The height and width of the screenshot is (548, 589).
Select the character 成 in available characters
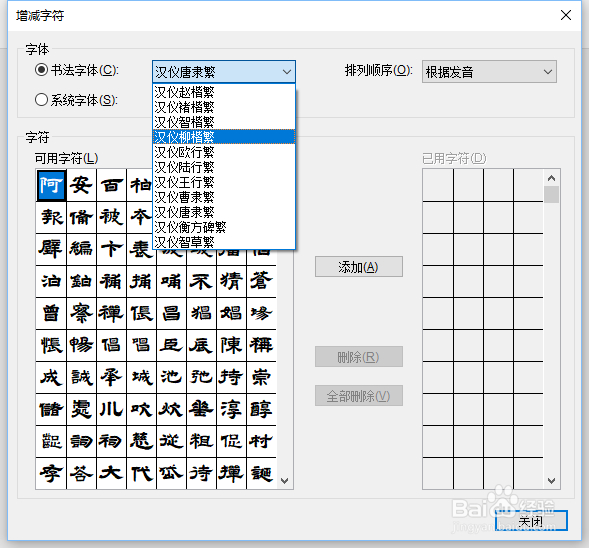[51, 377]
